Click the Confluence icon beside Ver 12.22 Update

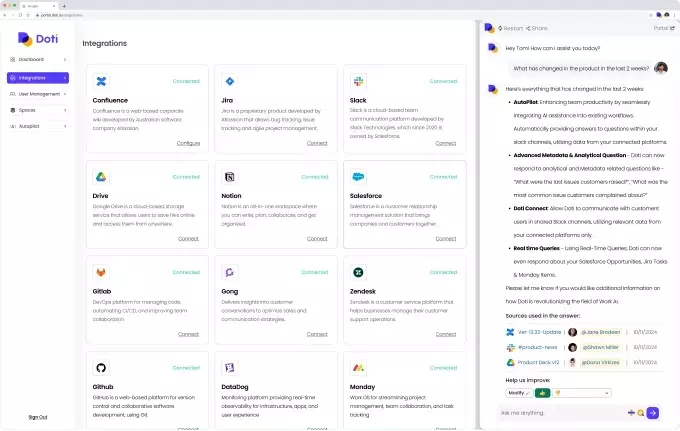(x=510, y=332)
